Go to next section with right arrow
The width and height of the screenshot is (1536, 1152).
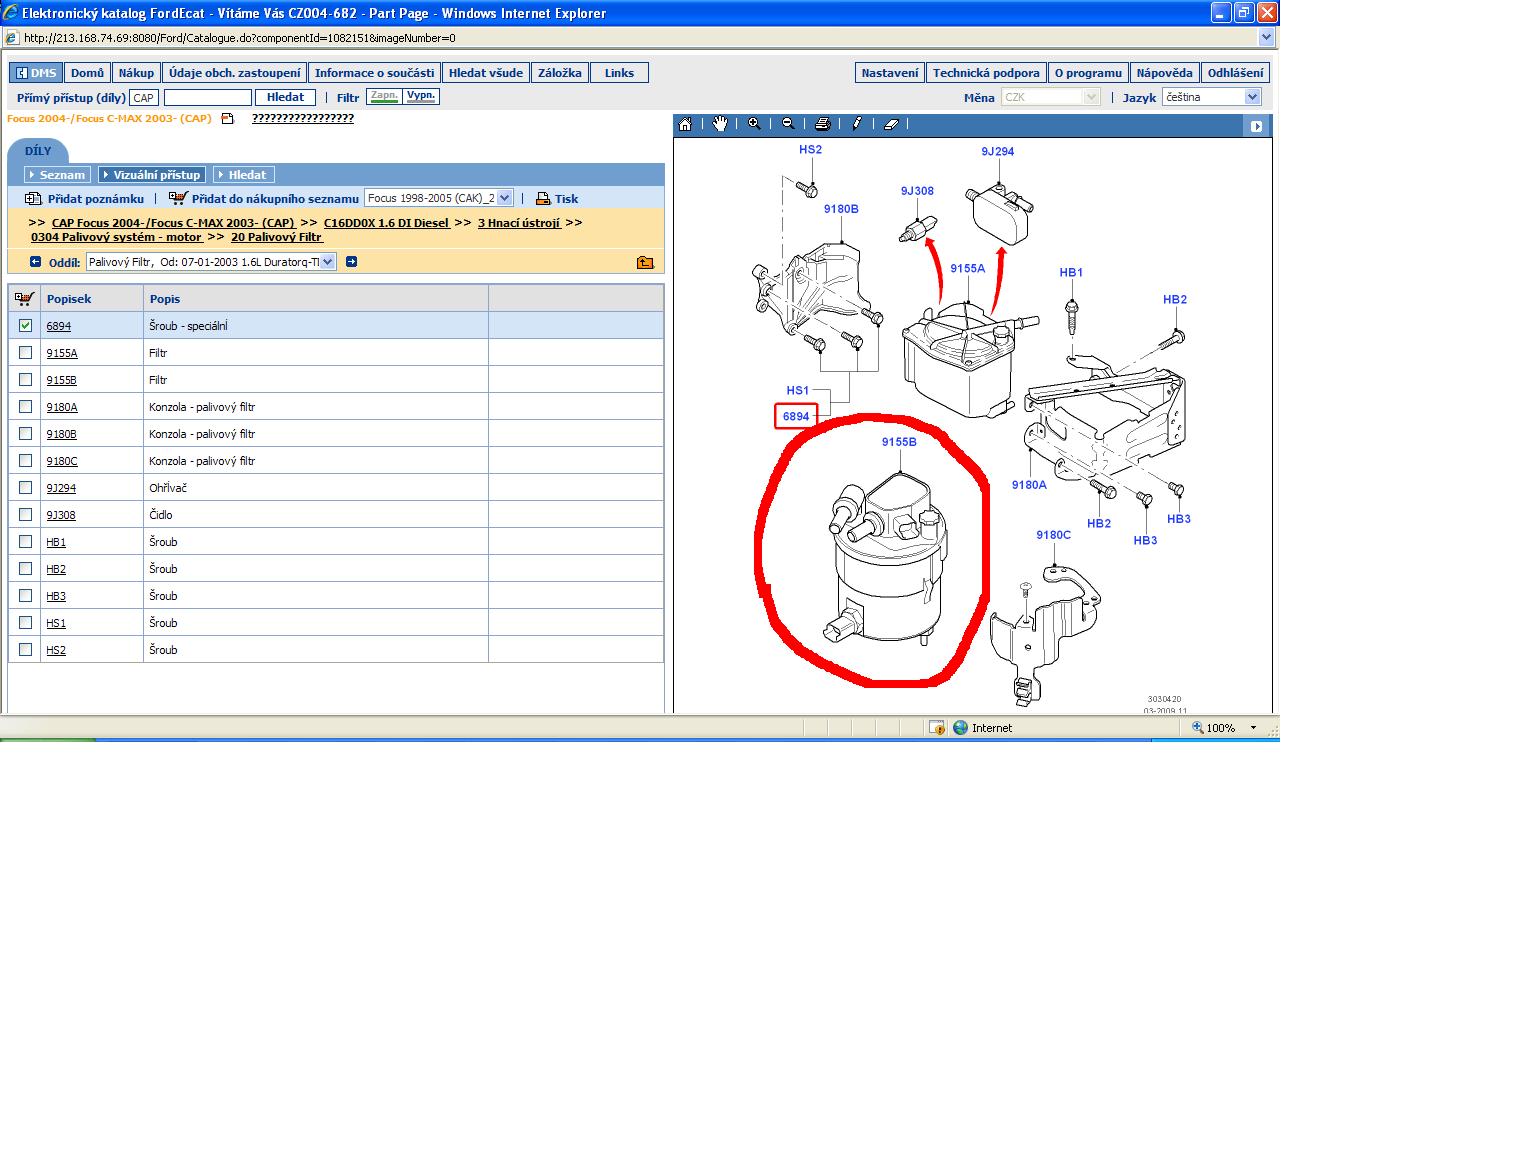[351, 262]
